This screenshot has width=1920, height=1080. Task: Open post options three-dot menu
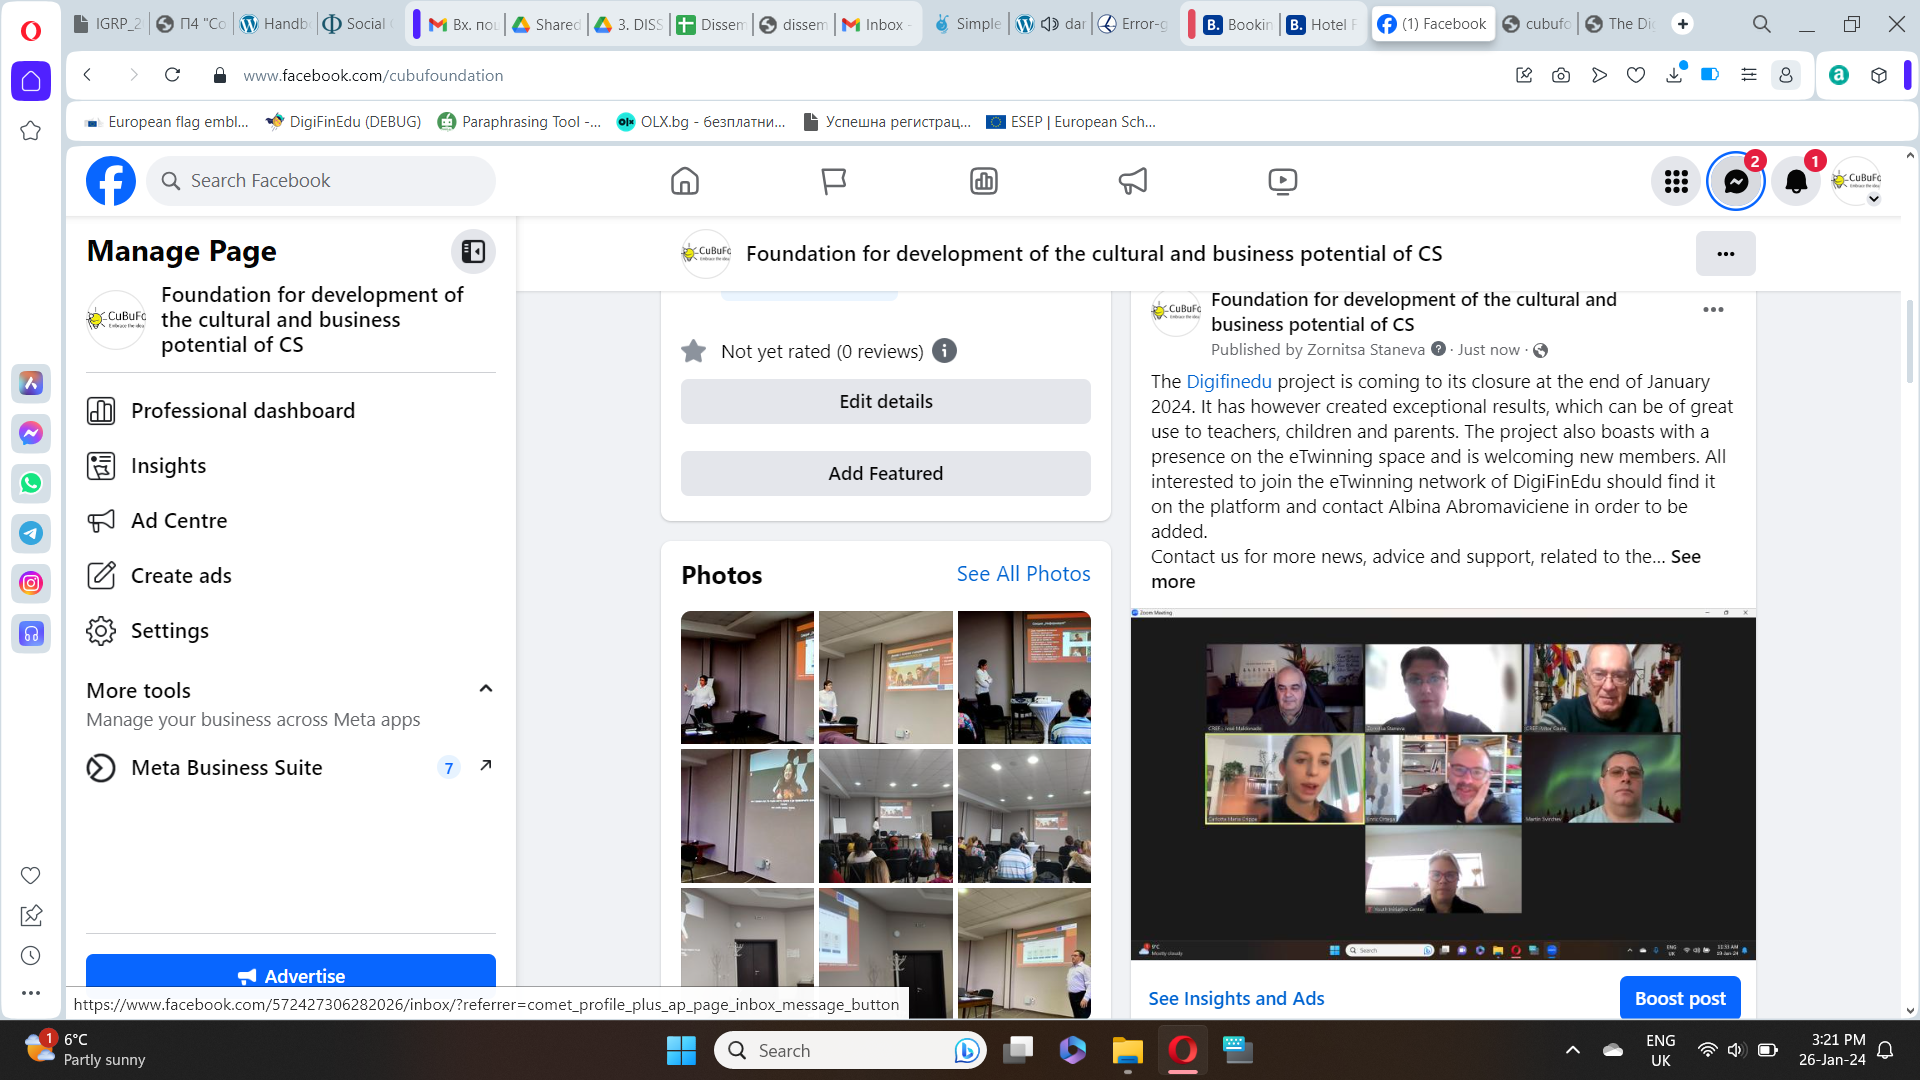(1713, 310)
